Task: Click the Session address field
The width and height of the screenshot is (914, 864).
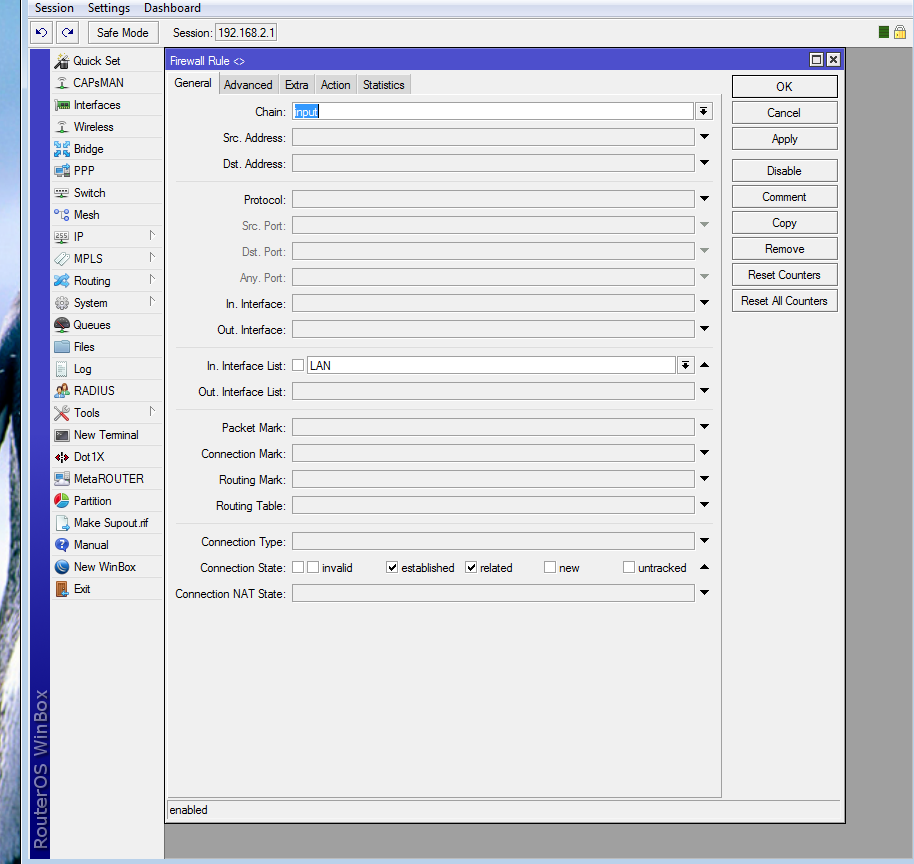Action: (246, 33)
